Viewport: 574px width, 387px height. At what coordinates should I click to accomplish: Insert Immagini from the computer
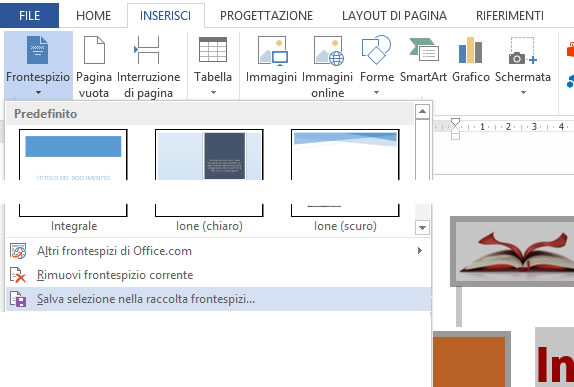tap(271, 59)
